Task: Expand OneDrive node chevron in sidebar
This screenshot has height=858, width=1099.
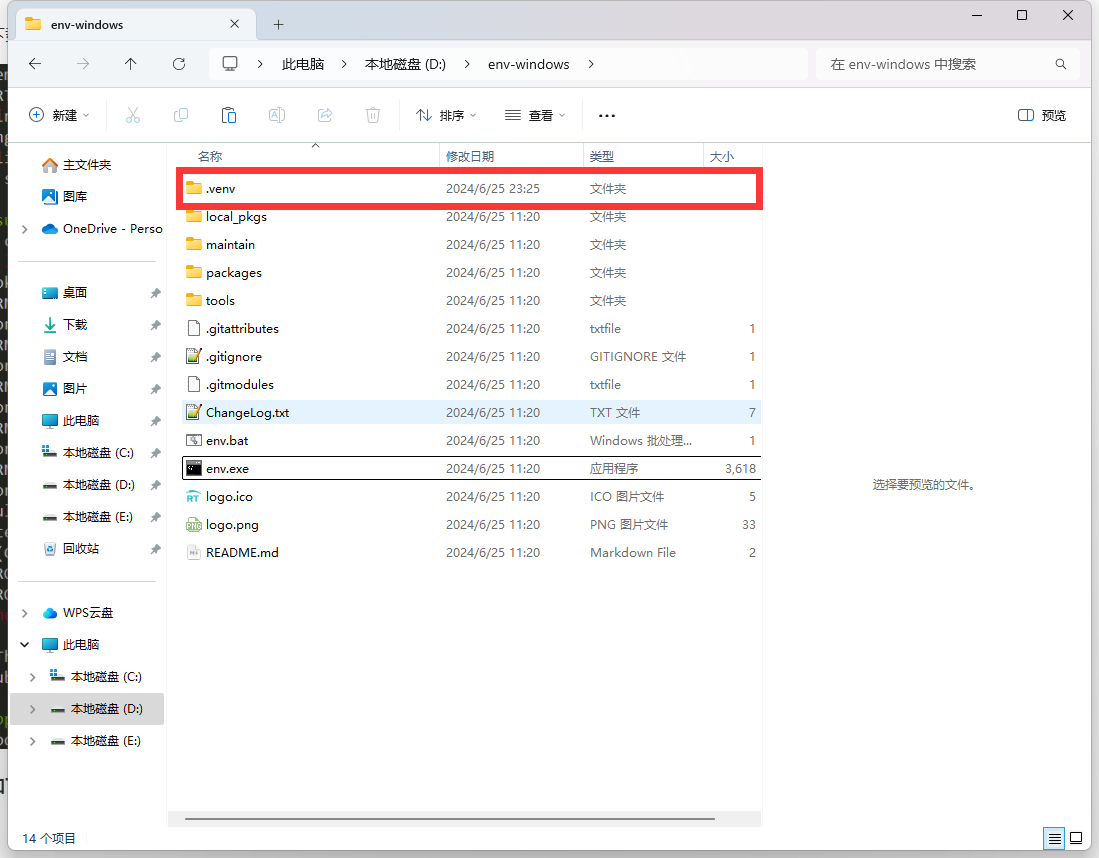Action: click(25, 229)
